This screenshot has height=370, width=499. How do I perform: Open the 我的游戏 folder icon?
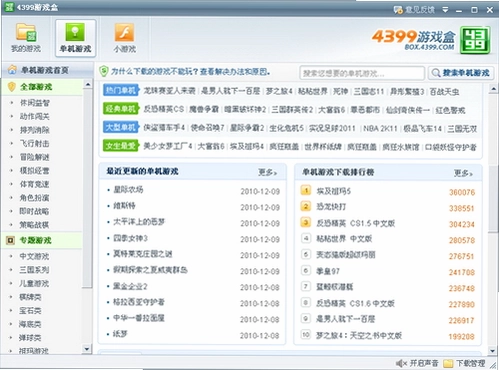click(26, 33)
